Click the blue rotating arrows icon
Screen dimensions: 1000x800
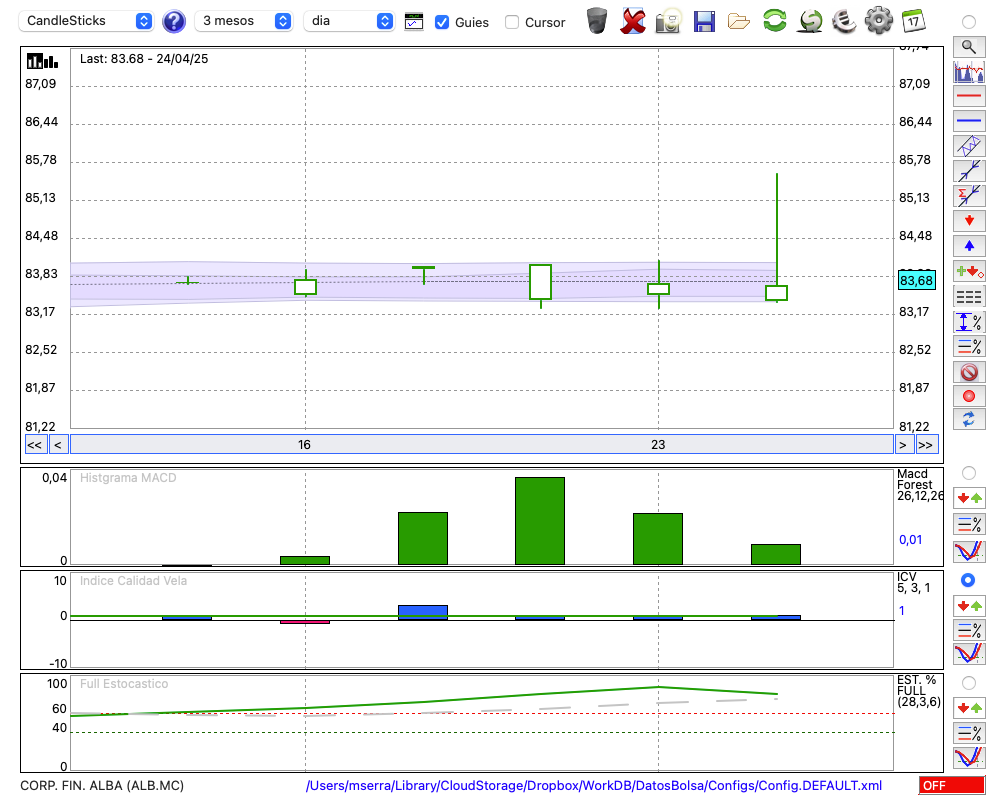(x=969, y=420)
